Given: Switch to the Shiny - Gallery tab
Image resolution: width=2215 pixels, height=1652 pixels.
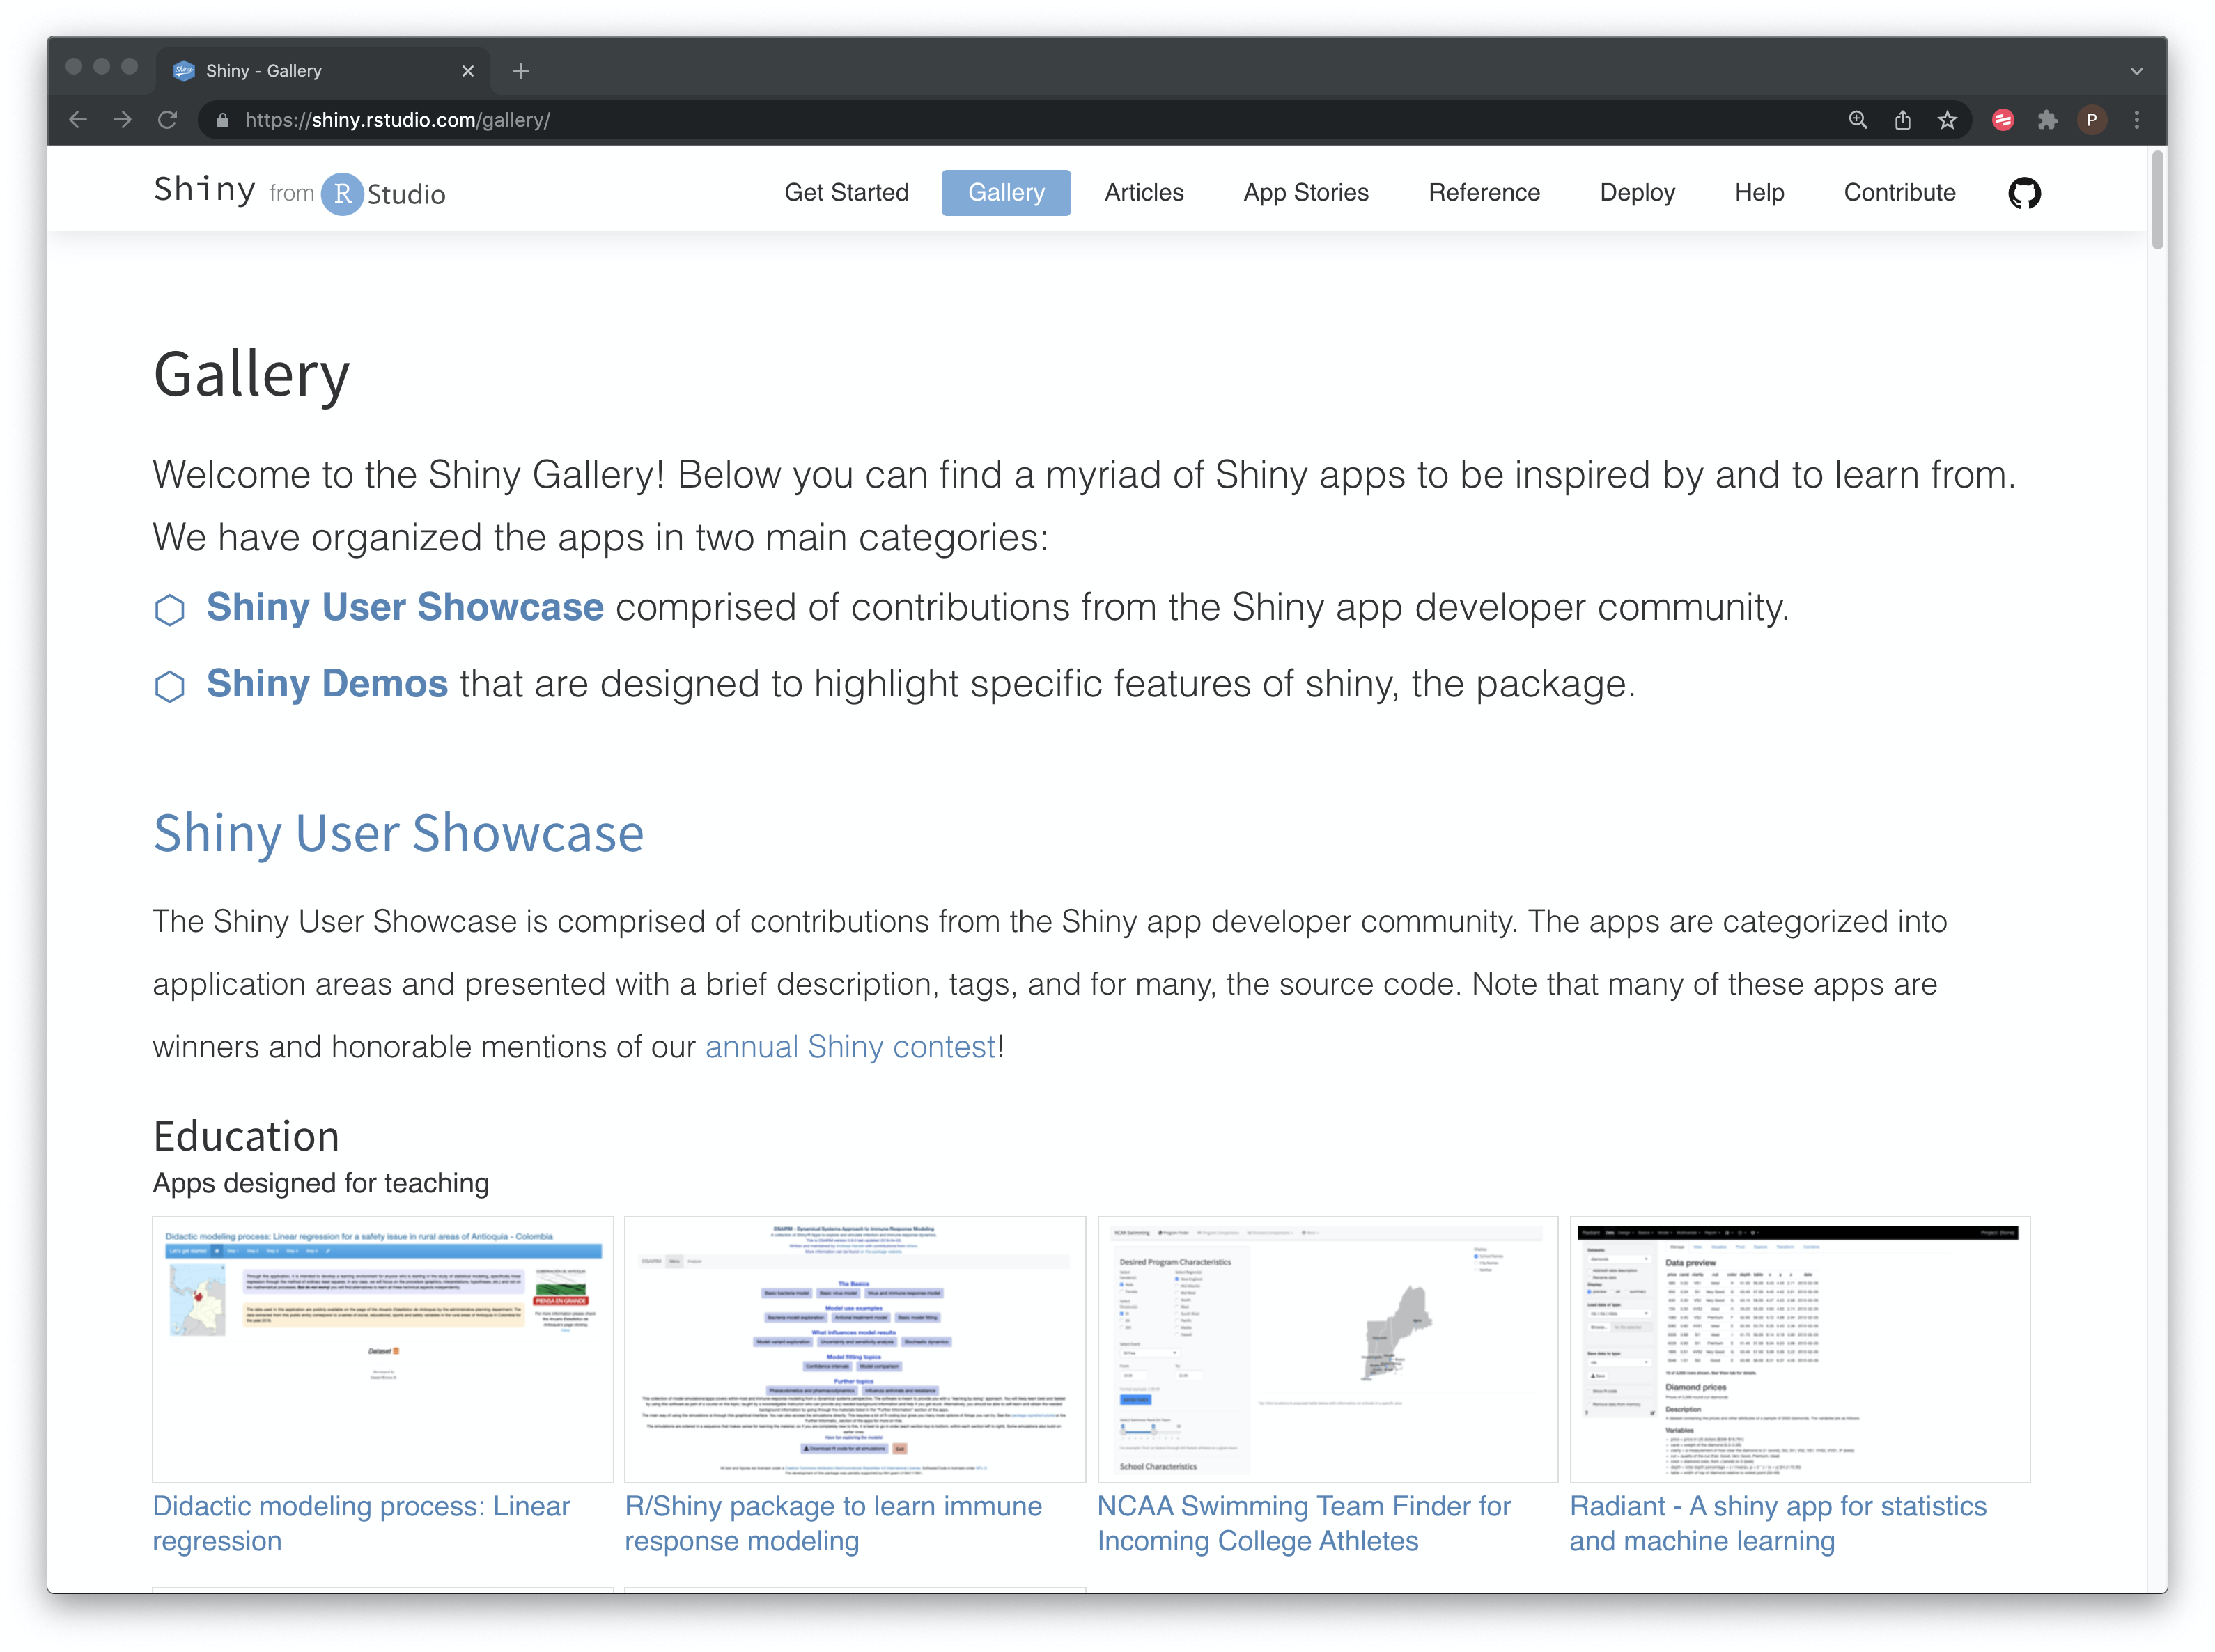Looking at the screenshot, I should [264, 70].
